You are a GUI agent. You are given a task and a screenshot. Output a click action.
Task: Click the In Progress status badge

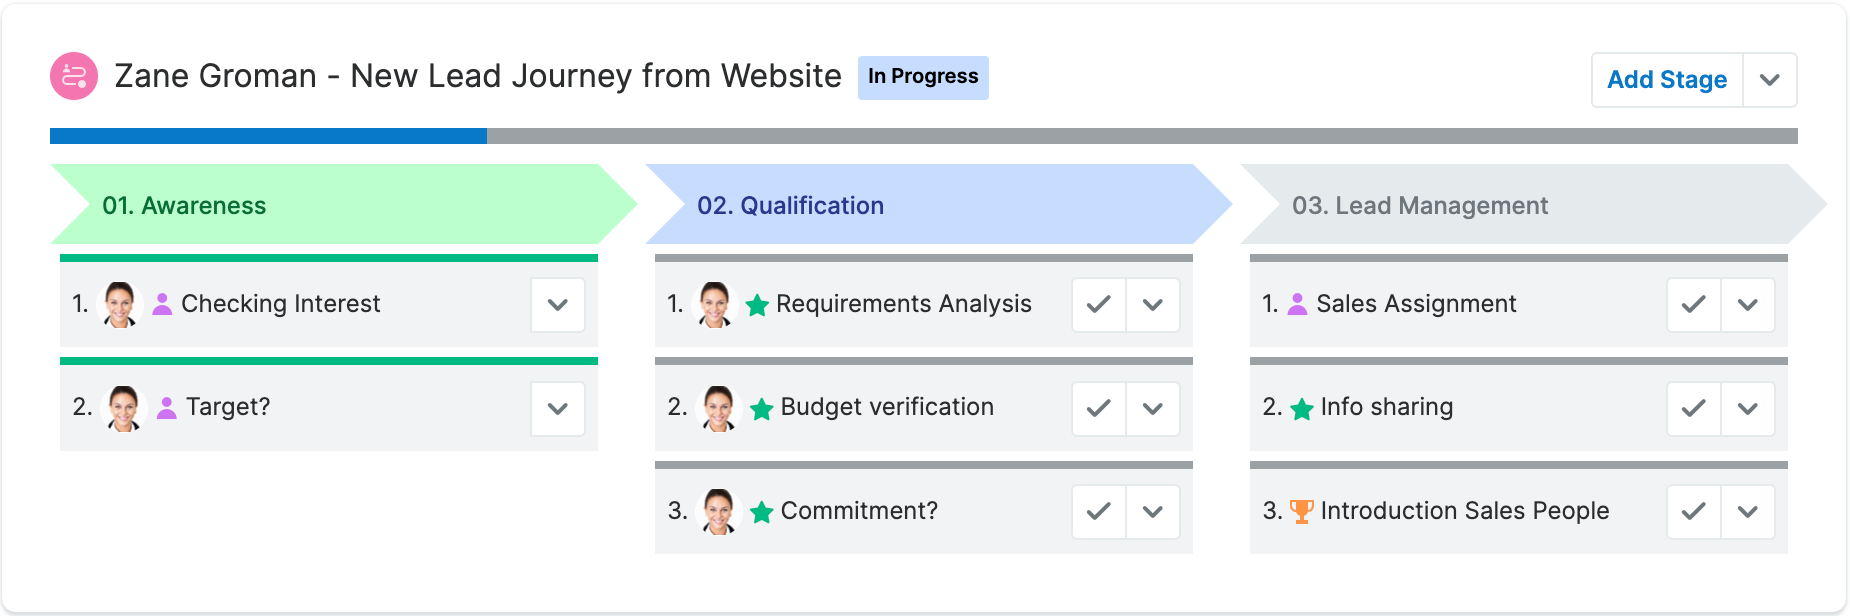pos(923,77)
